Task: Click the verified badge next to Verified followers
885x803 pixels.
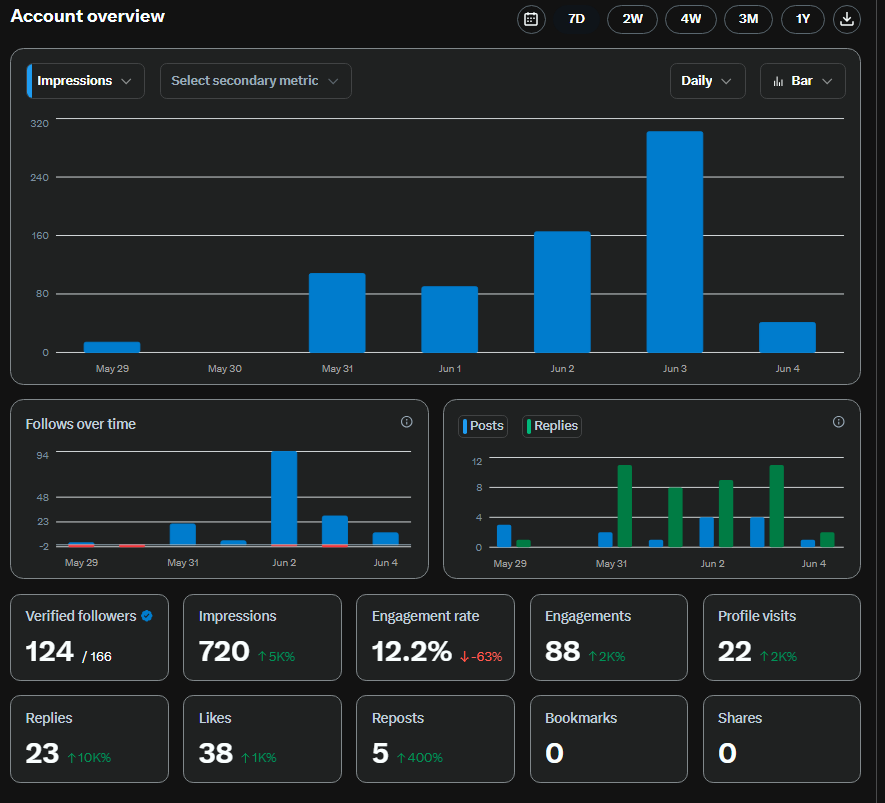Action: pyautogui.click(x=147, y=616)
